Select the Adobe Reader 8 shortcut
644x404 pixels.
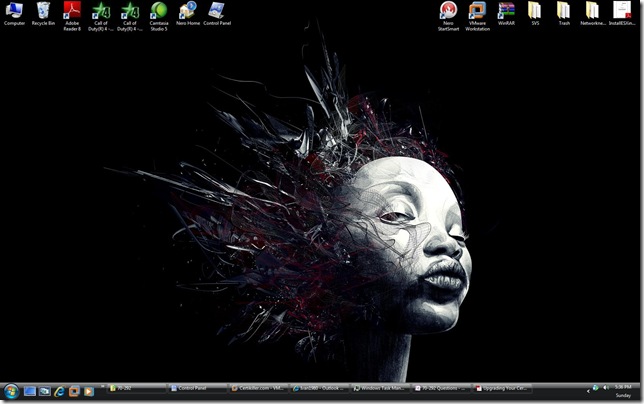click(72, 16)
